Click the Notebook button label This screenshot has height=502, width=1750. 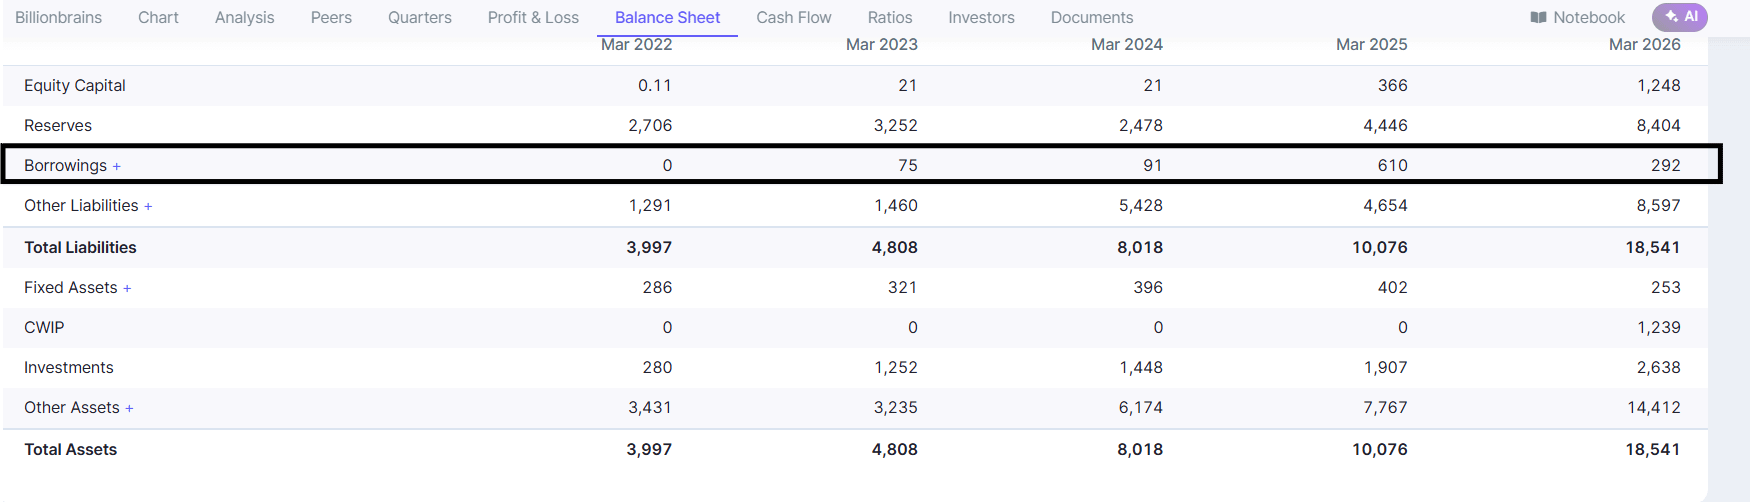[1589, 18]
